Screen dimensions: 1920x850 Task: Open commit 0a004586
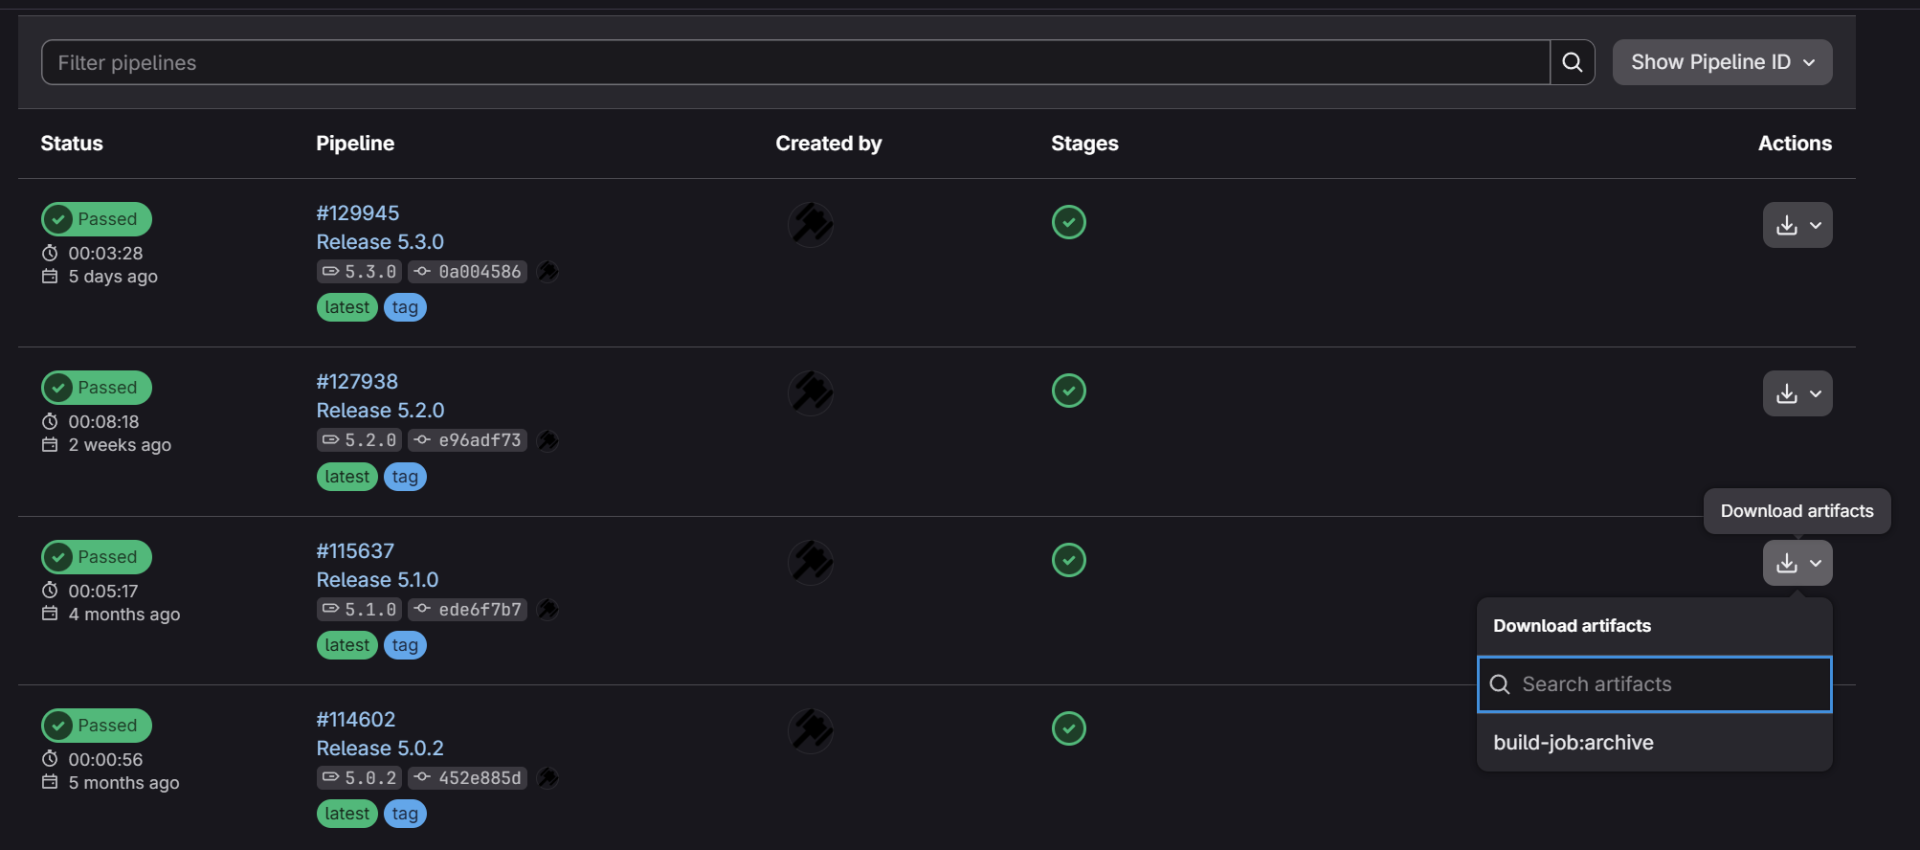click(x=468, y=272)
